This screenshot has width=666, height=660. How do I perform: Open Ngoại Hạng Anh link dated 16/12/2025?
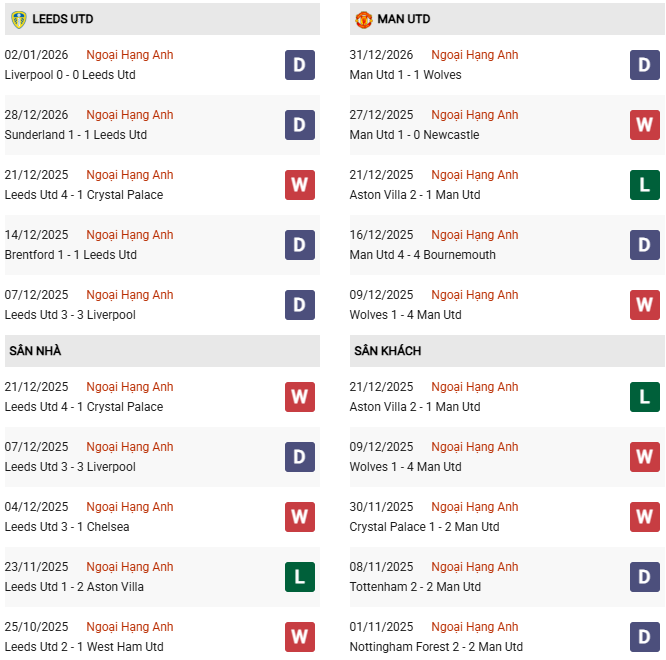(x=475, y=235)
